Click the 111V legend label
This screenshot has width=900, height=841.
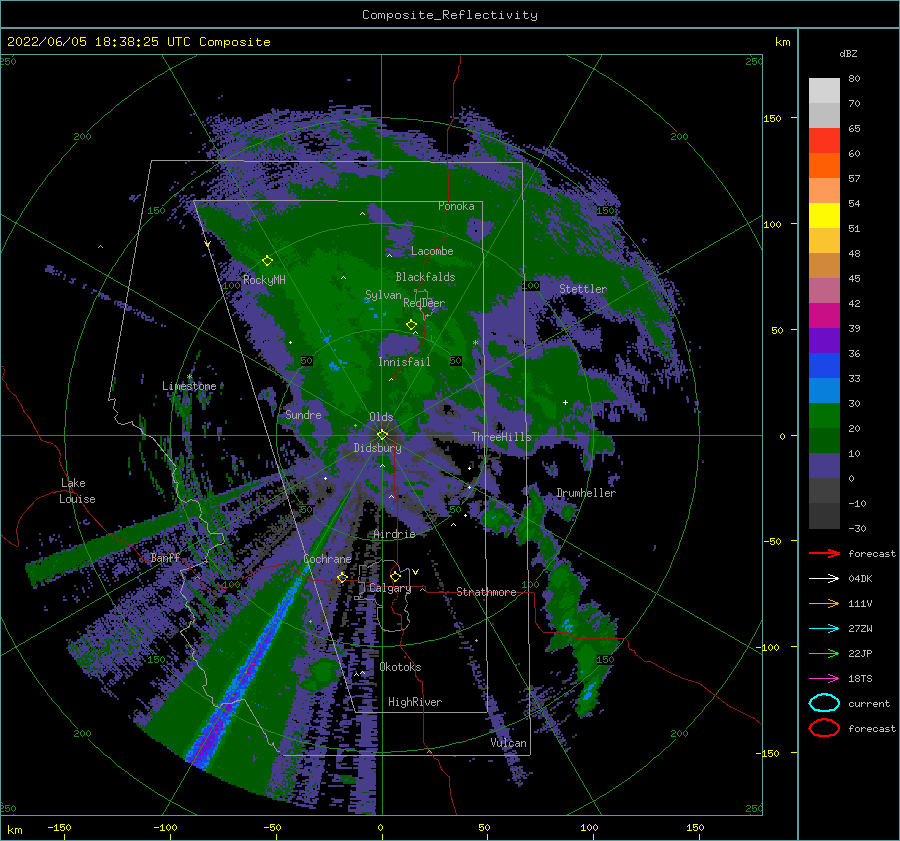[x=860, y=603]
